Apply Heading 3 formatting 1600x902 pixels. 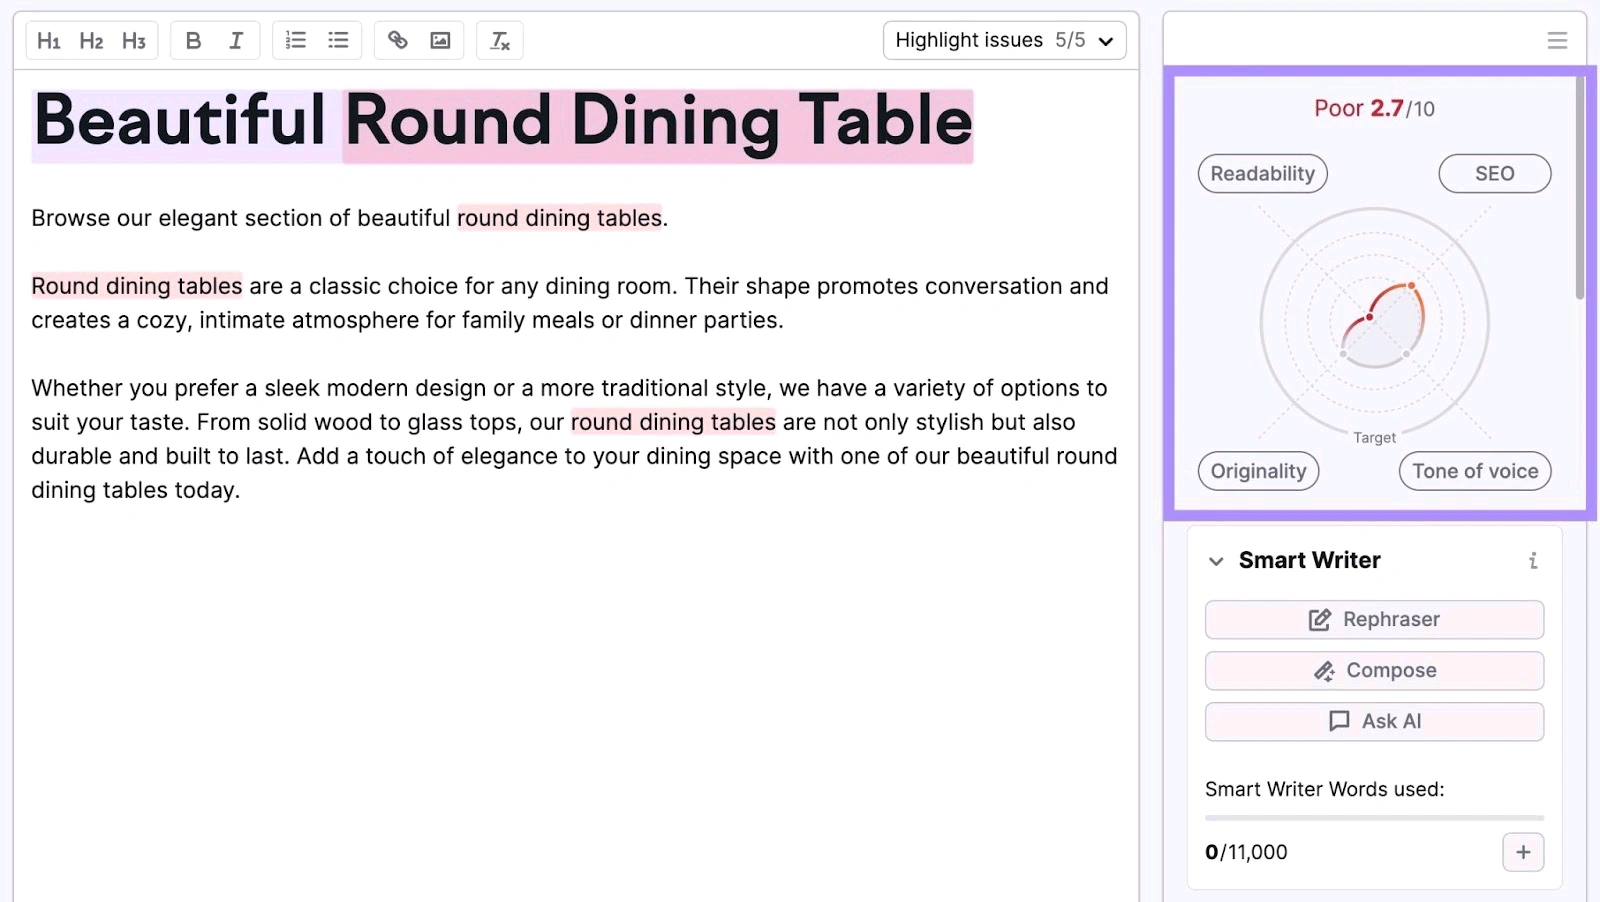pyautogui.click(x=134, y=41)
